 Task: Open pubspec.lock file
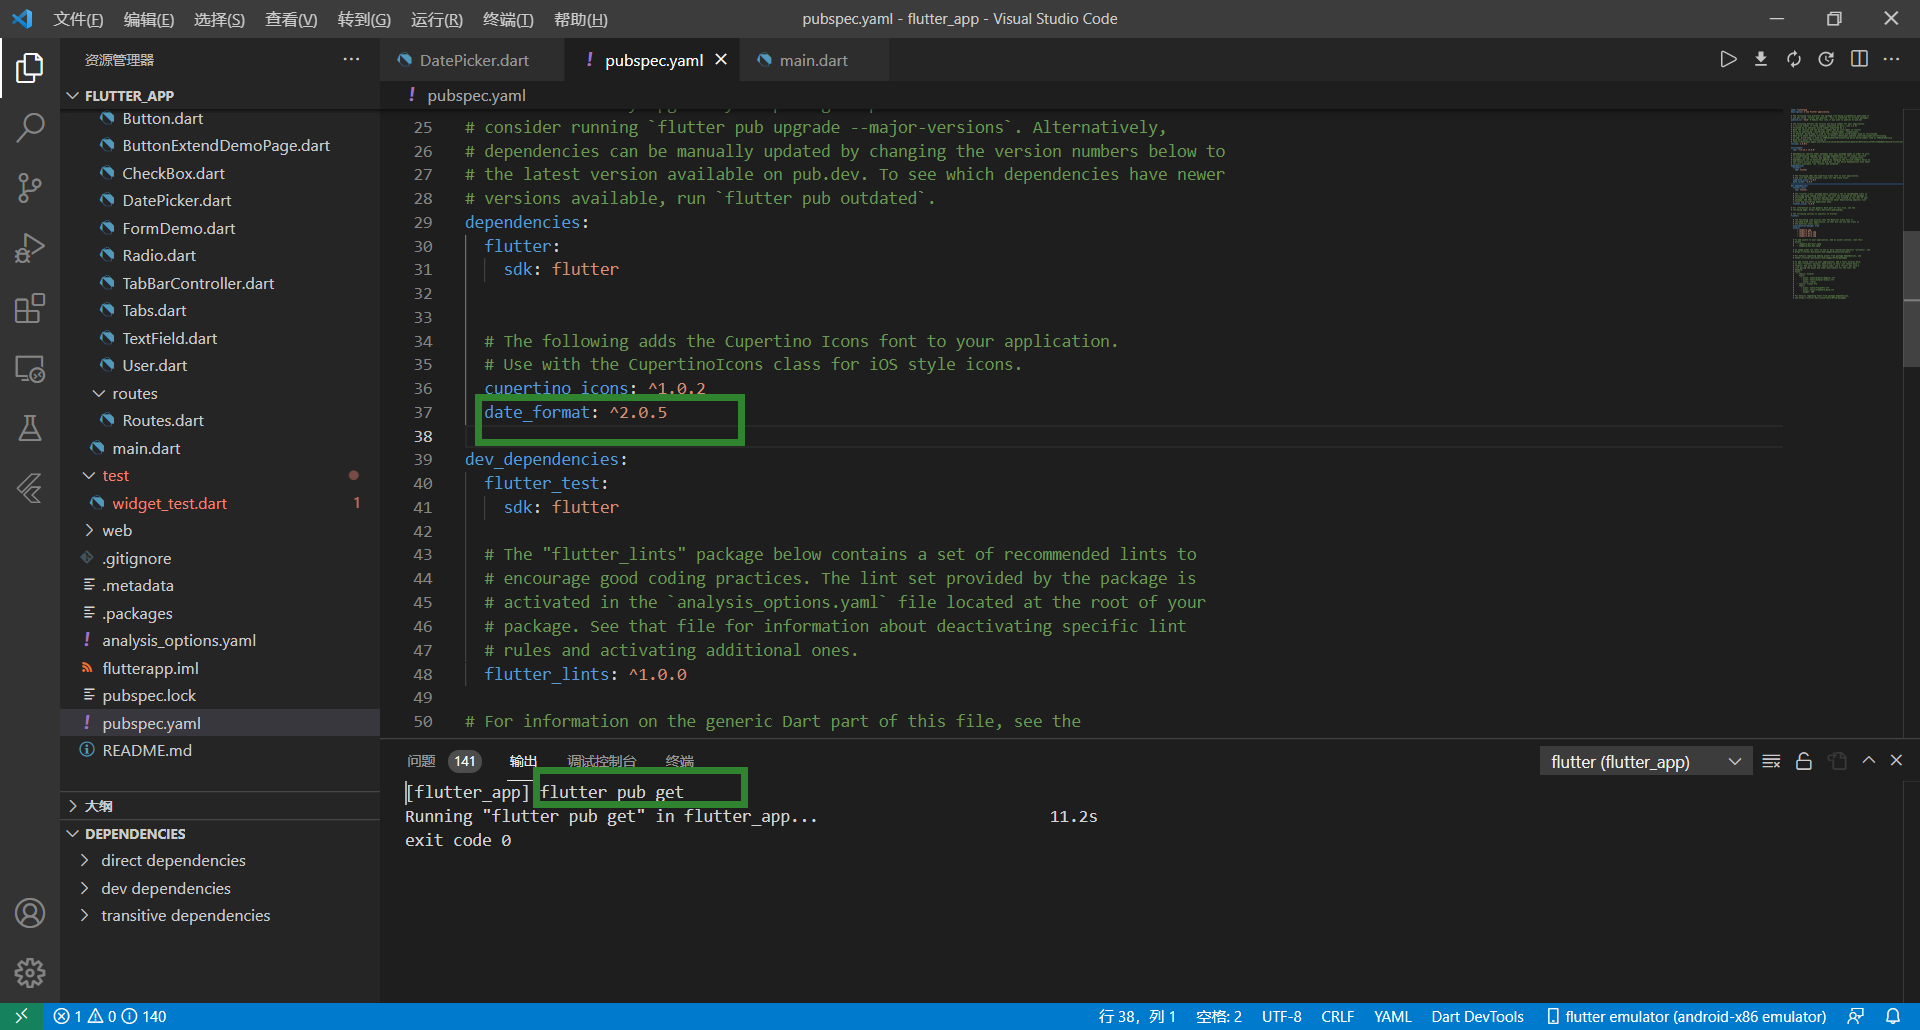(220, 695)
